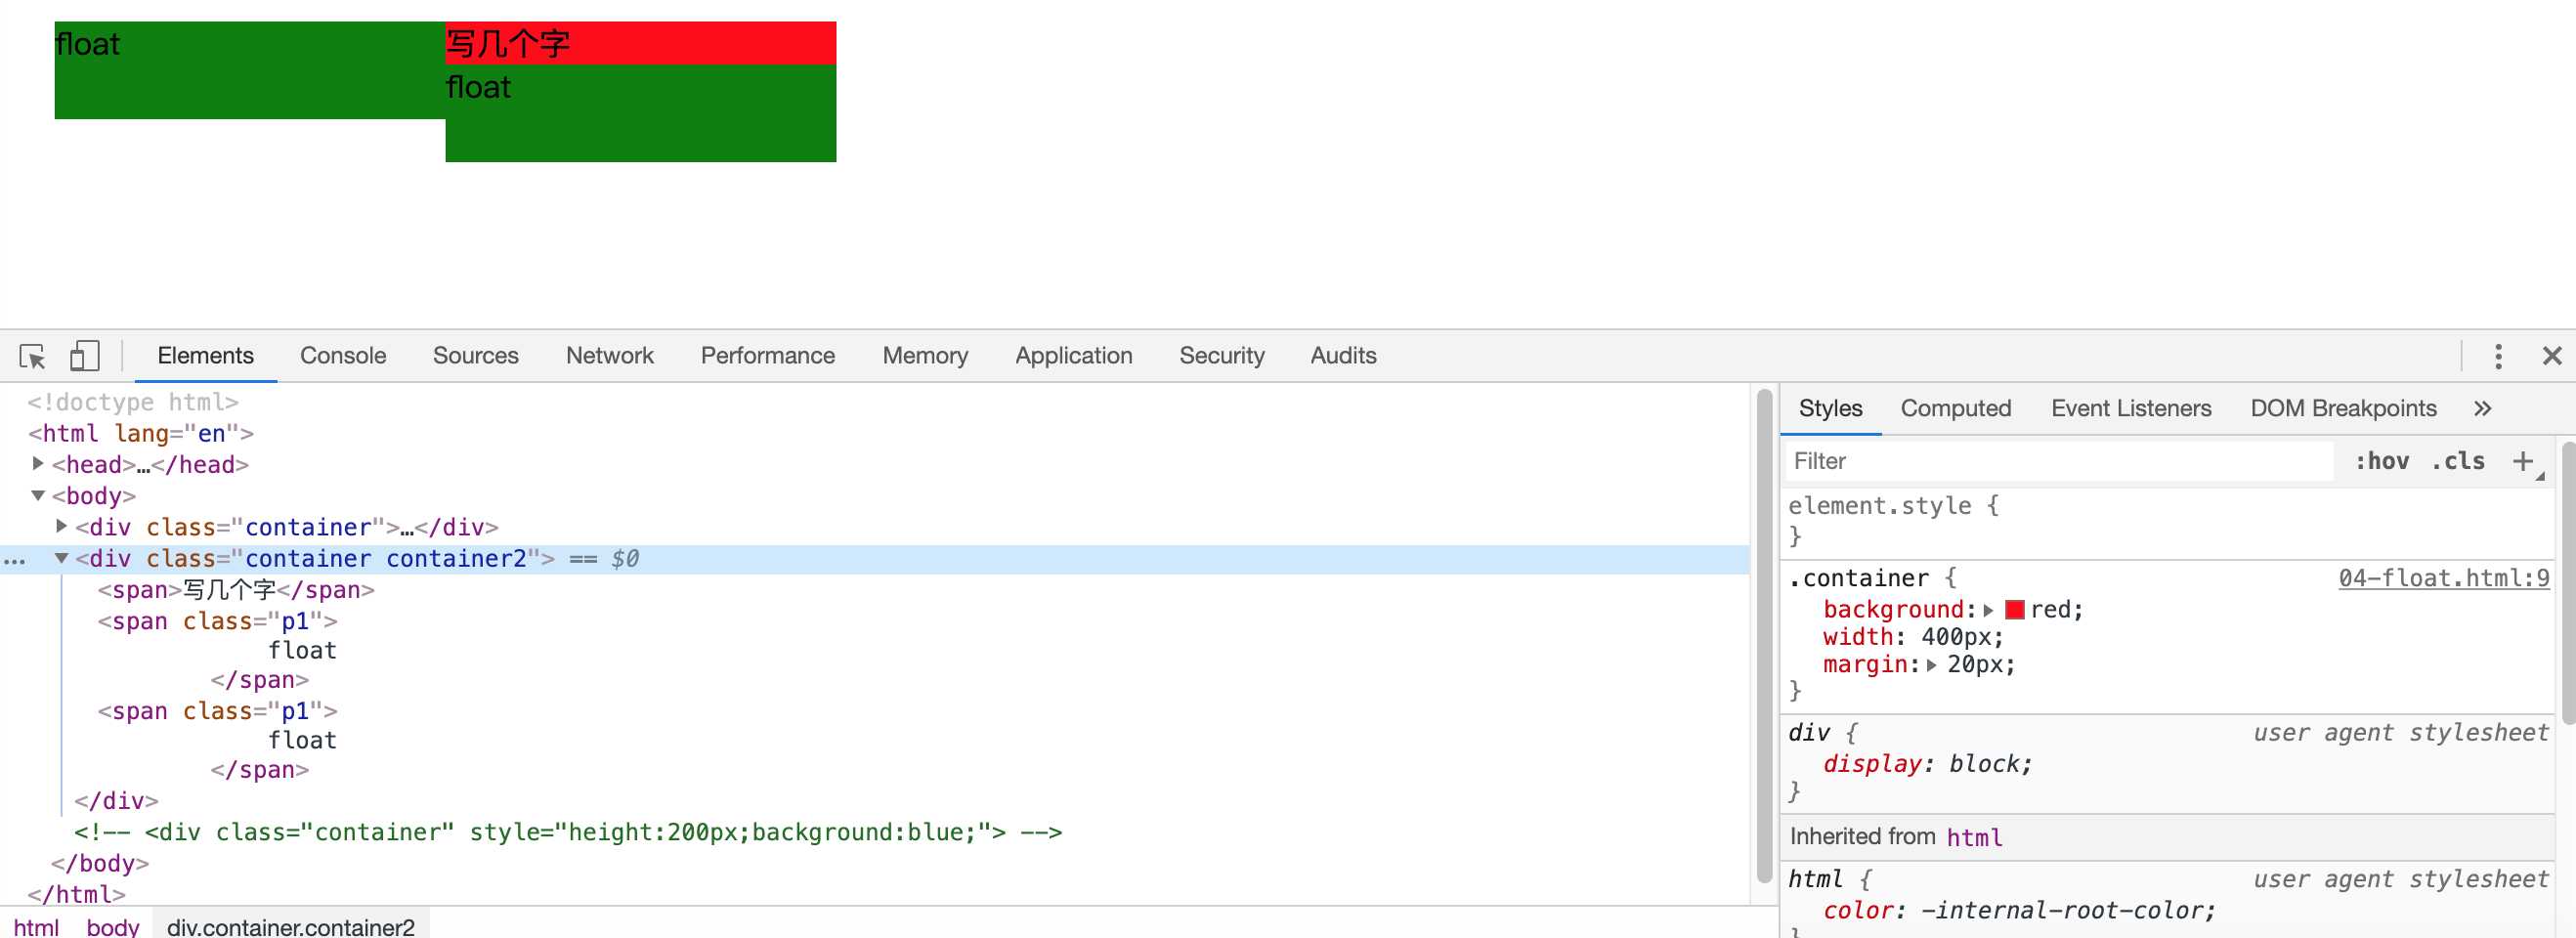Click the html breadcrumb item
Screen dimensions: 2576x938
tap(36, 926)
